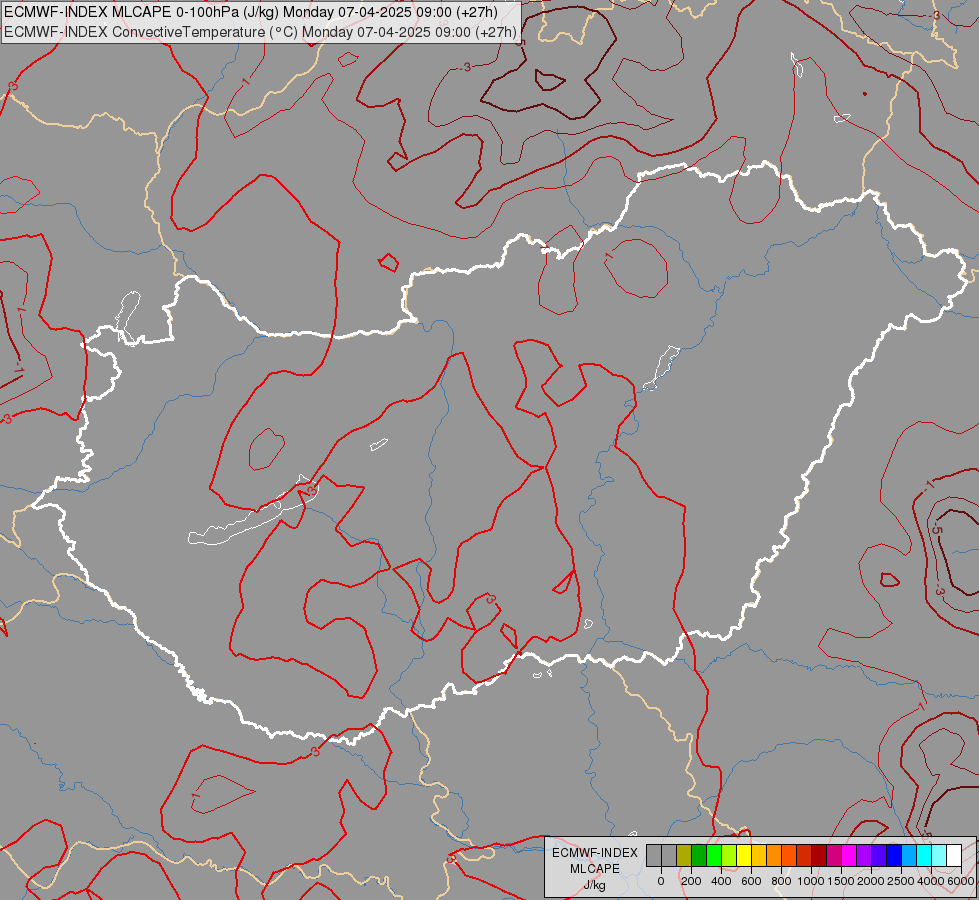Click the '800' legend scale label
This screenshot has width=979, height=900.
pyautogui.click(x=781, y=881)
